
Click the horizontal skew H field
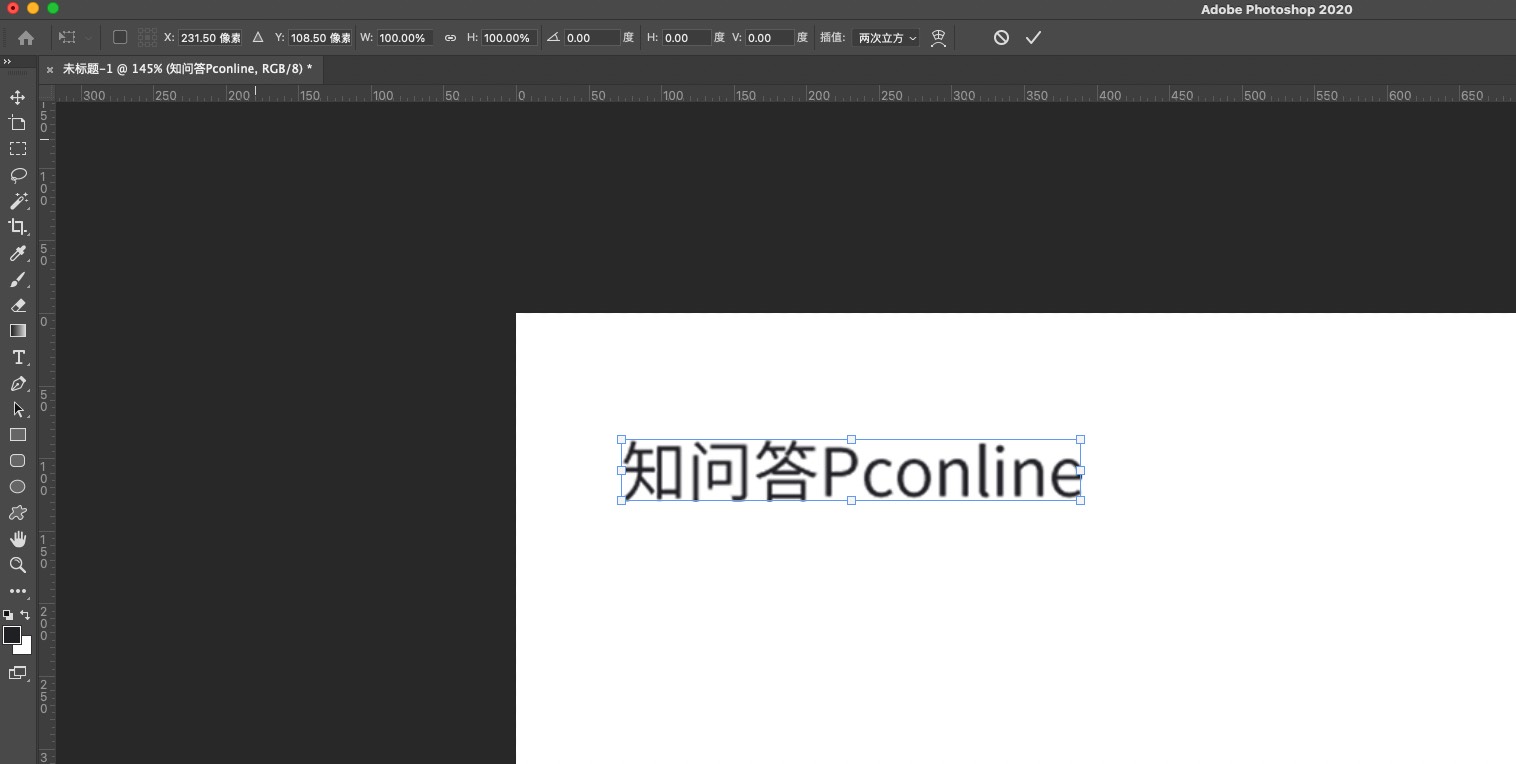coord(686,38)
